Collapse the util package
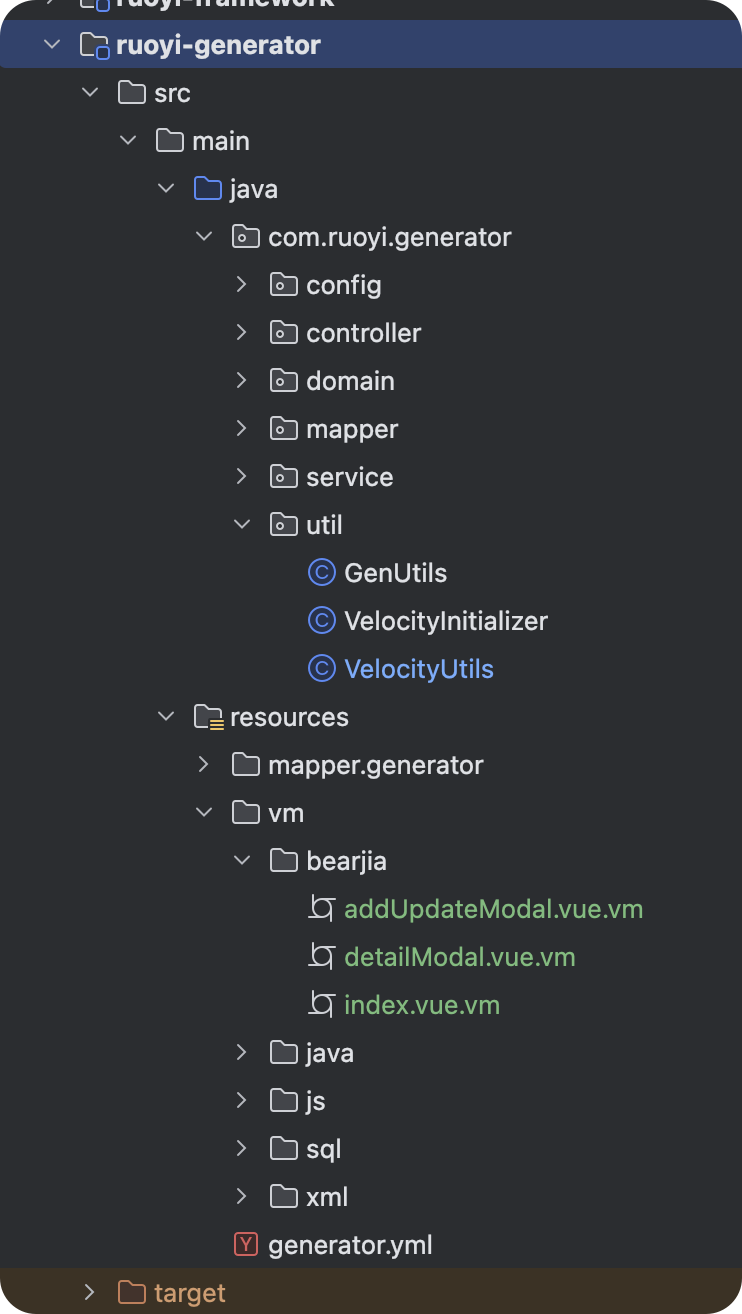The image size is (742, 1314). 241,525
